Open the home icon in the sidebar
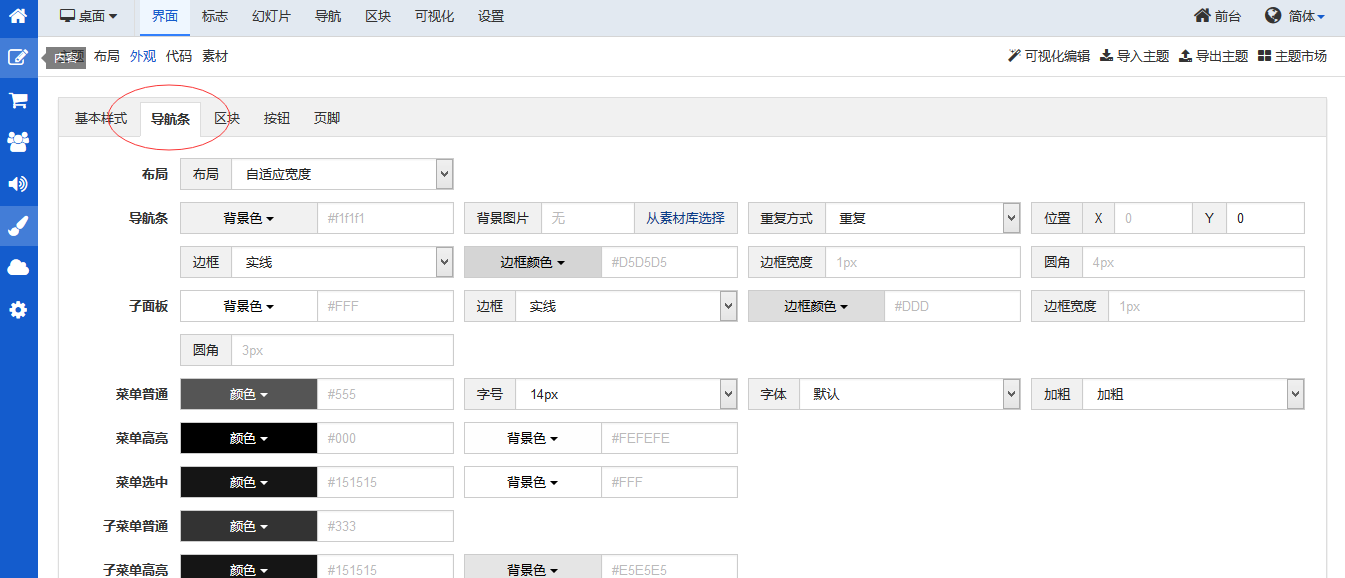The height and width of the screenshot is (578, 1345). (x=18, y=16)
